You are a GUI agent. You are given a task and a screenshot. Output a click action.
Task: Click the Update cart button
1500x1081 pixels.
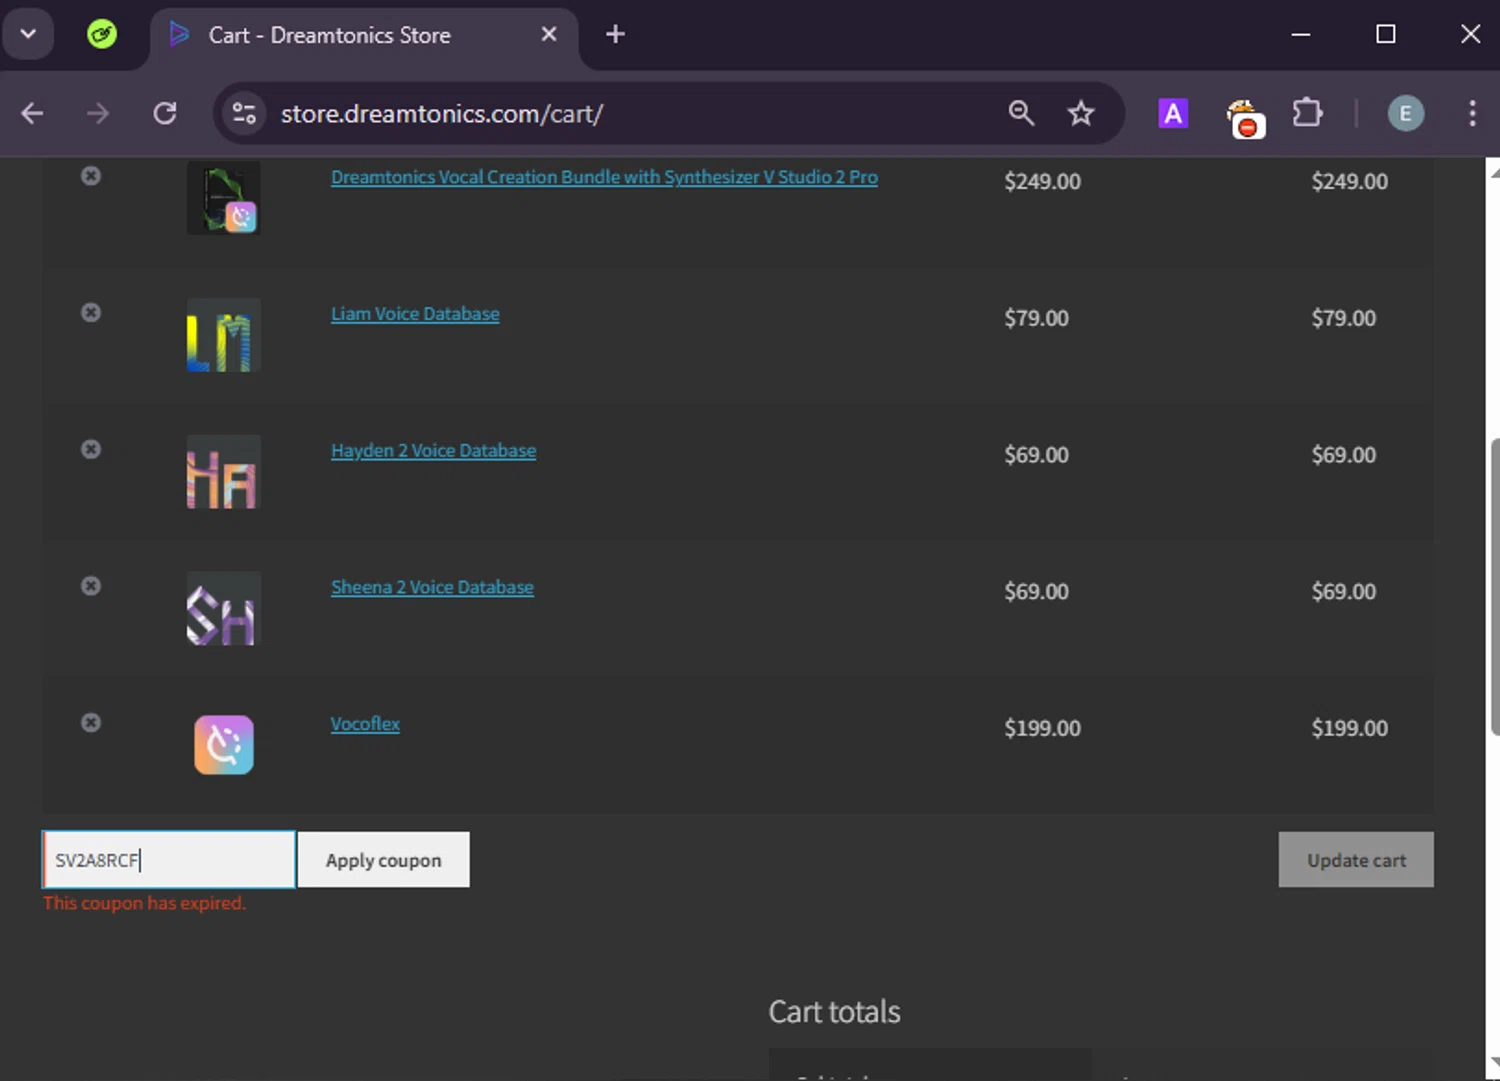1356,860
